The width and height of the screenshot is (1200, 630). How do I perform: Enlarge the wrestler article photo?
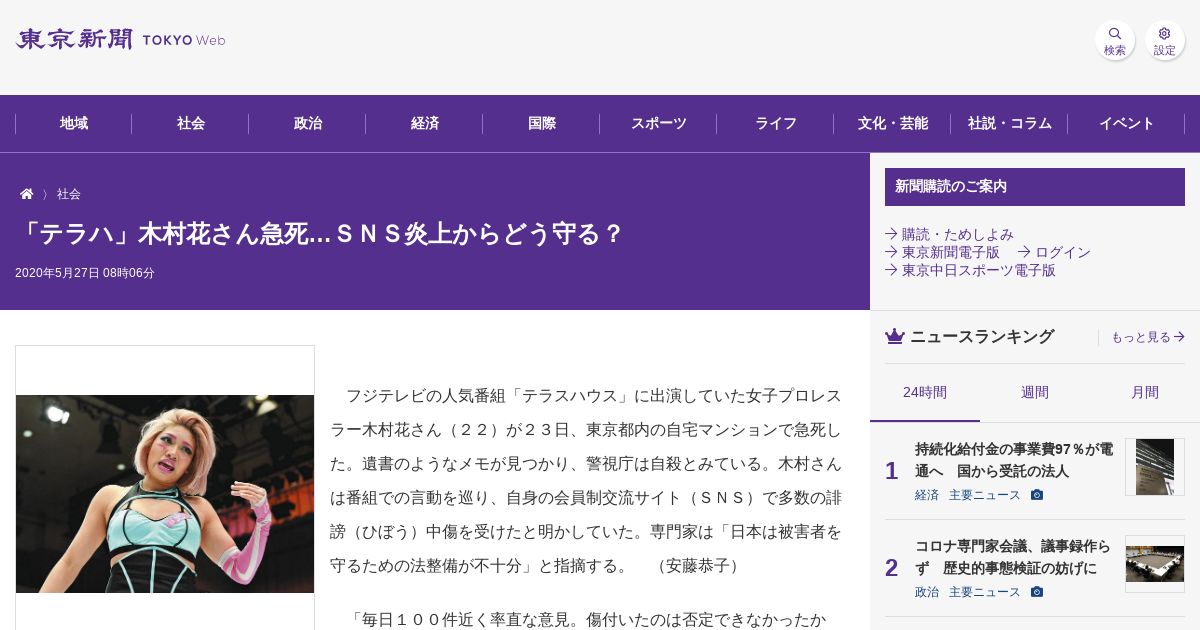[165, 494]
